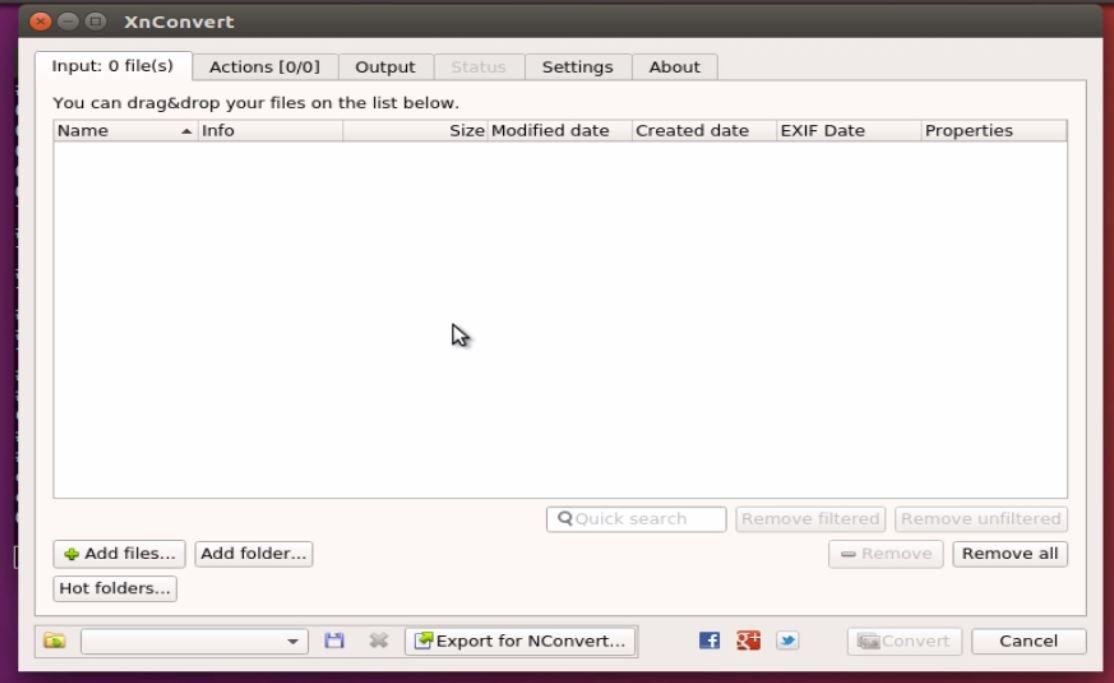Click Add files with green plus icon
The width and height of the screenshot is (1114, 683).
pyautogui.click(x=119, y=554)
